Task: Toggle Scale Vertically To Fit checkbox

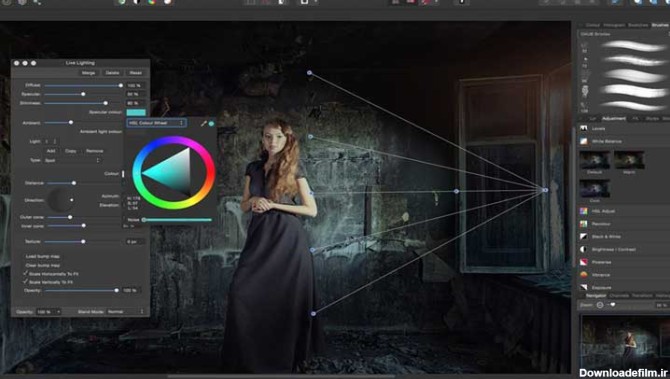Action: tap(26, 282)
